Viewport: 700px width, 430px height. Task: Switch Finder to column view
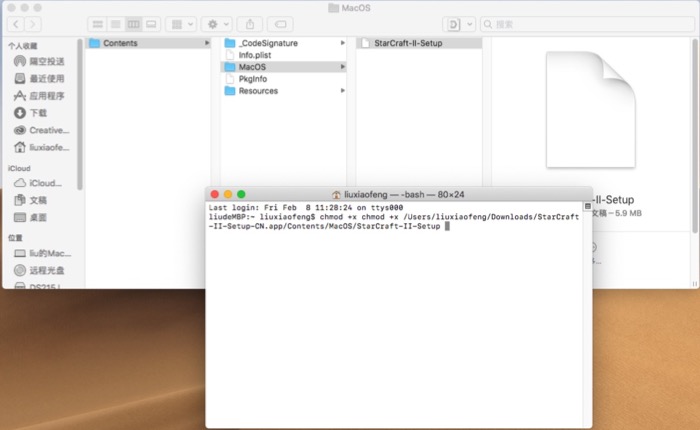pos(133,24)
